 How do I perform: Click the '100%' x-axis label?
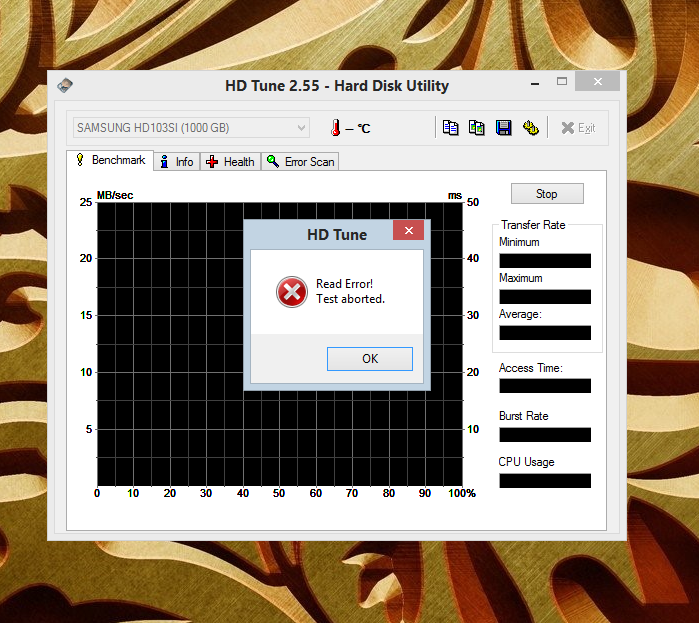[x=462, y=493]
